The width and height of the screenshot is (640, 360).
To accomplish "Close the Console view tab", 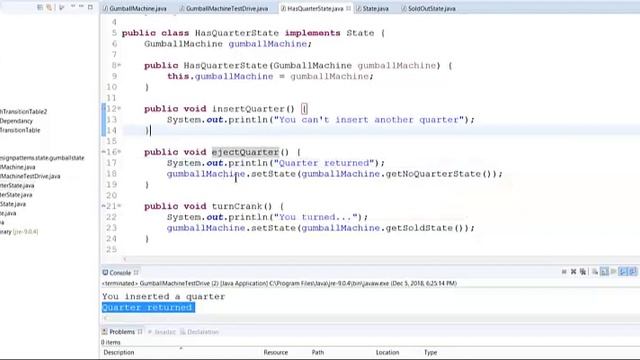I will click(136, 273).
